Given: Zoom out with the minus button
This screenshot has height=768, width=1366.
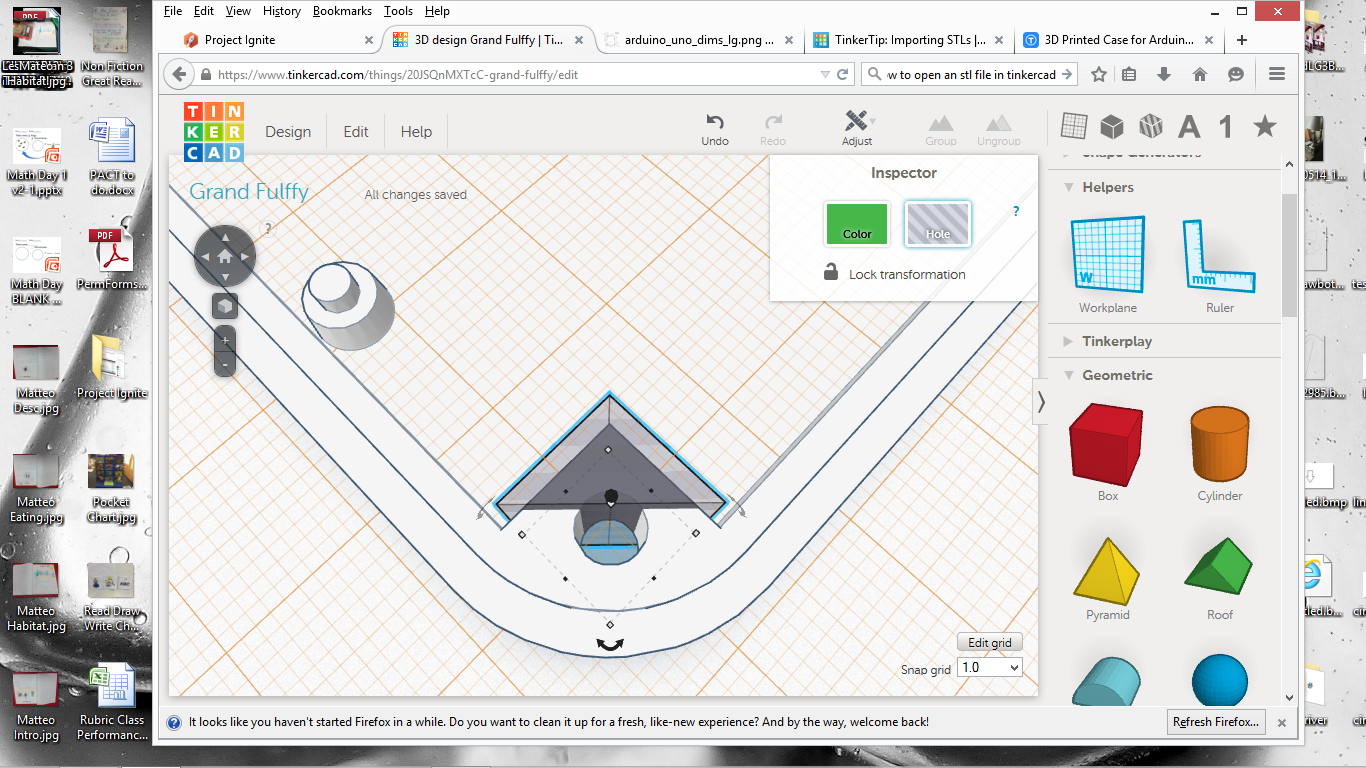Looking at the screenshot, I should coord(225,365).
